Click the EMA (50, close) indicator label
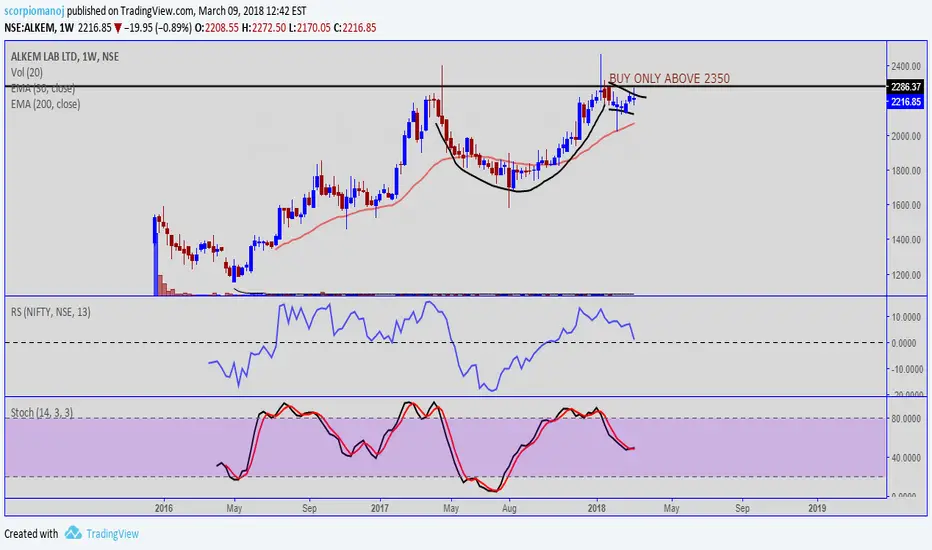 [43, 89]
